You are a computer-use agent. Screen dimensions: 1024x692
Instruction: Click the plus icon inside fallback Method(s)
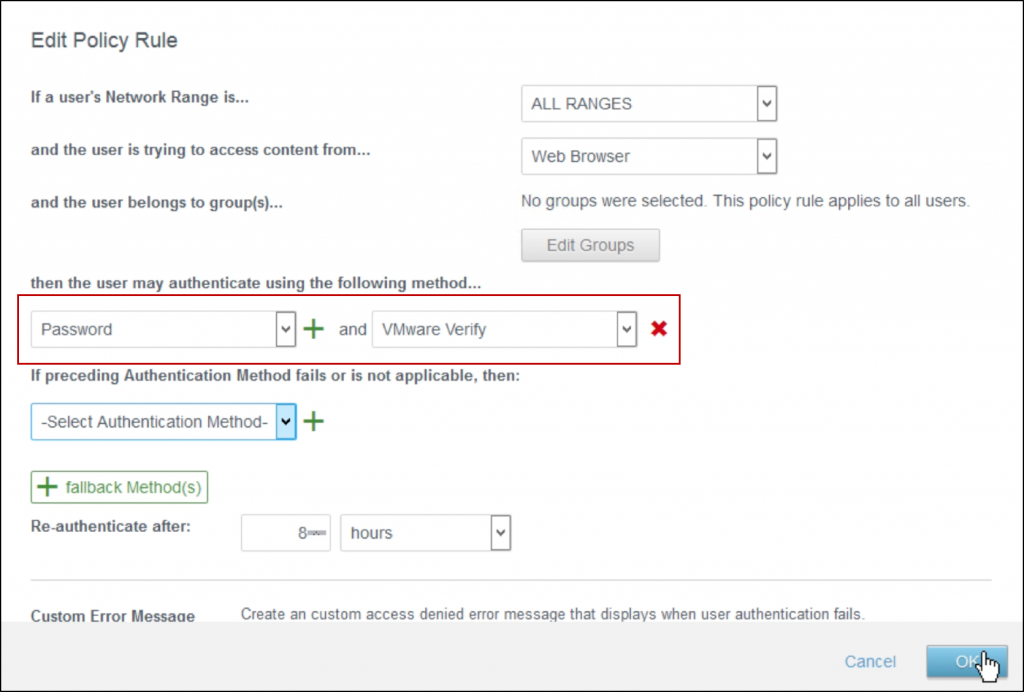47,487
